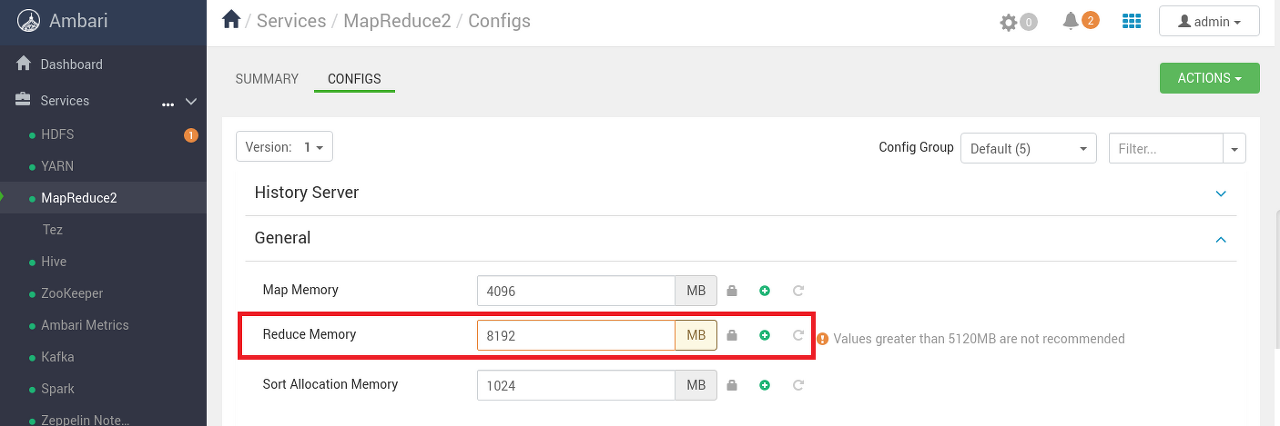
Task: Click green plus override for Sort Allocation Memory
Action: coord(765,385)
